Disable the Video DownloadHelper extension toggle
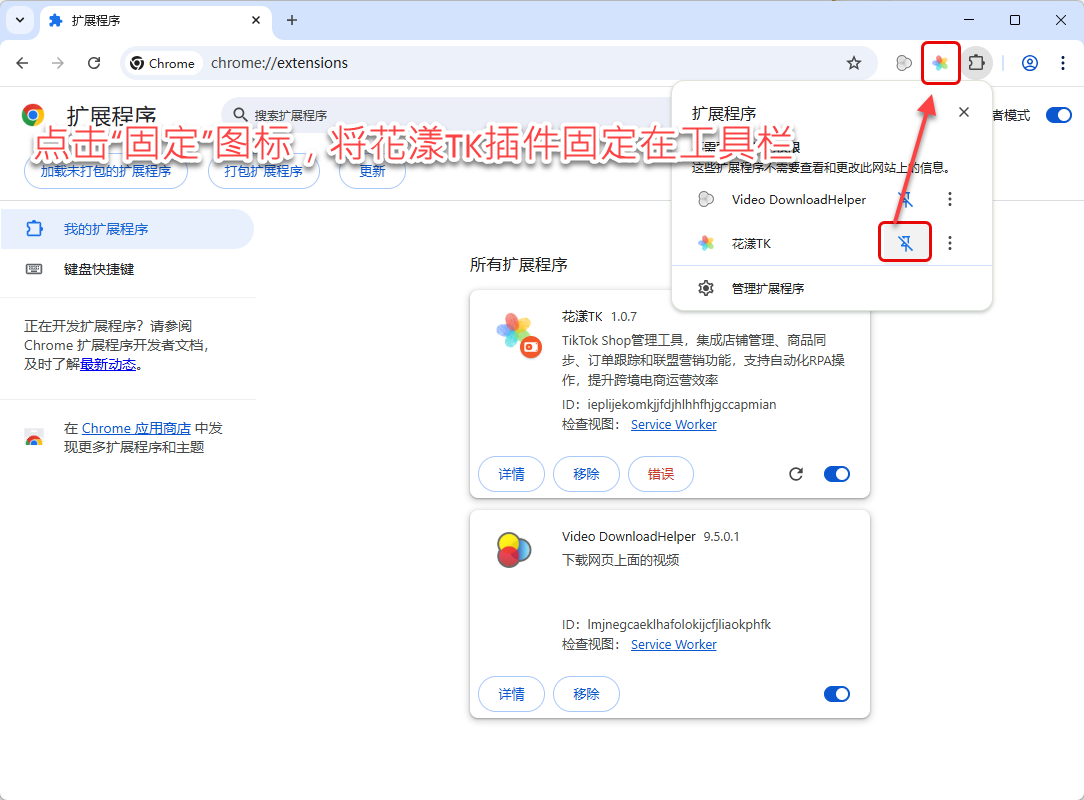Image resolution: width=1084 pixels, height=800 pixels. point(837,694)
